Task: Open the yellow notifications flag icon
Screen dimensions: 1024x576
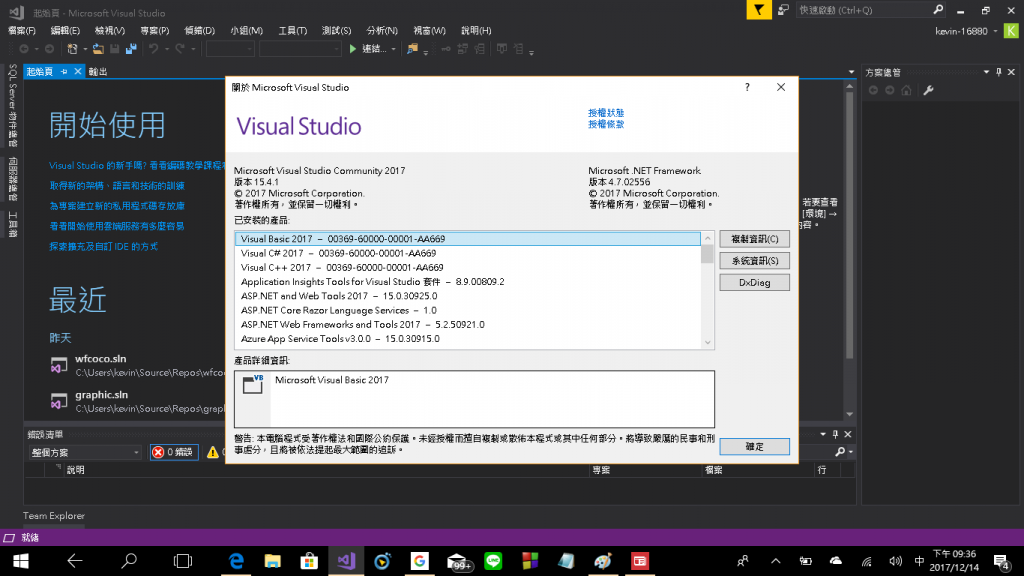Action: [x=759, y=10]
